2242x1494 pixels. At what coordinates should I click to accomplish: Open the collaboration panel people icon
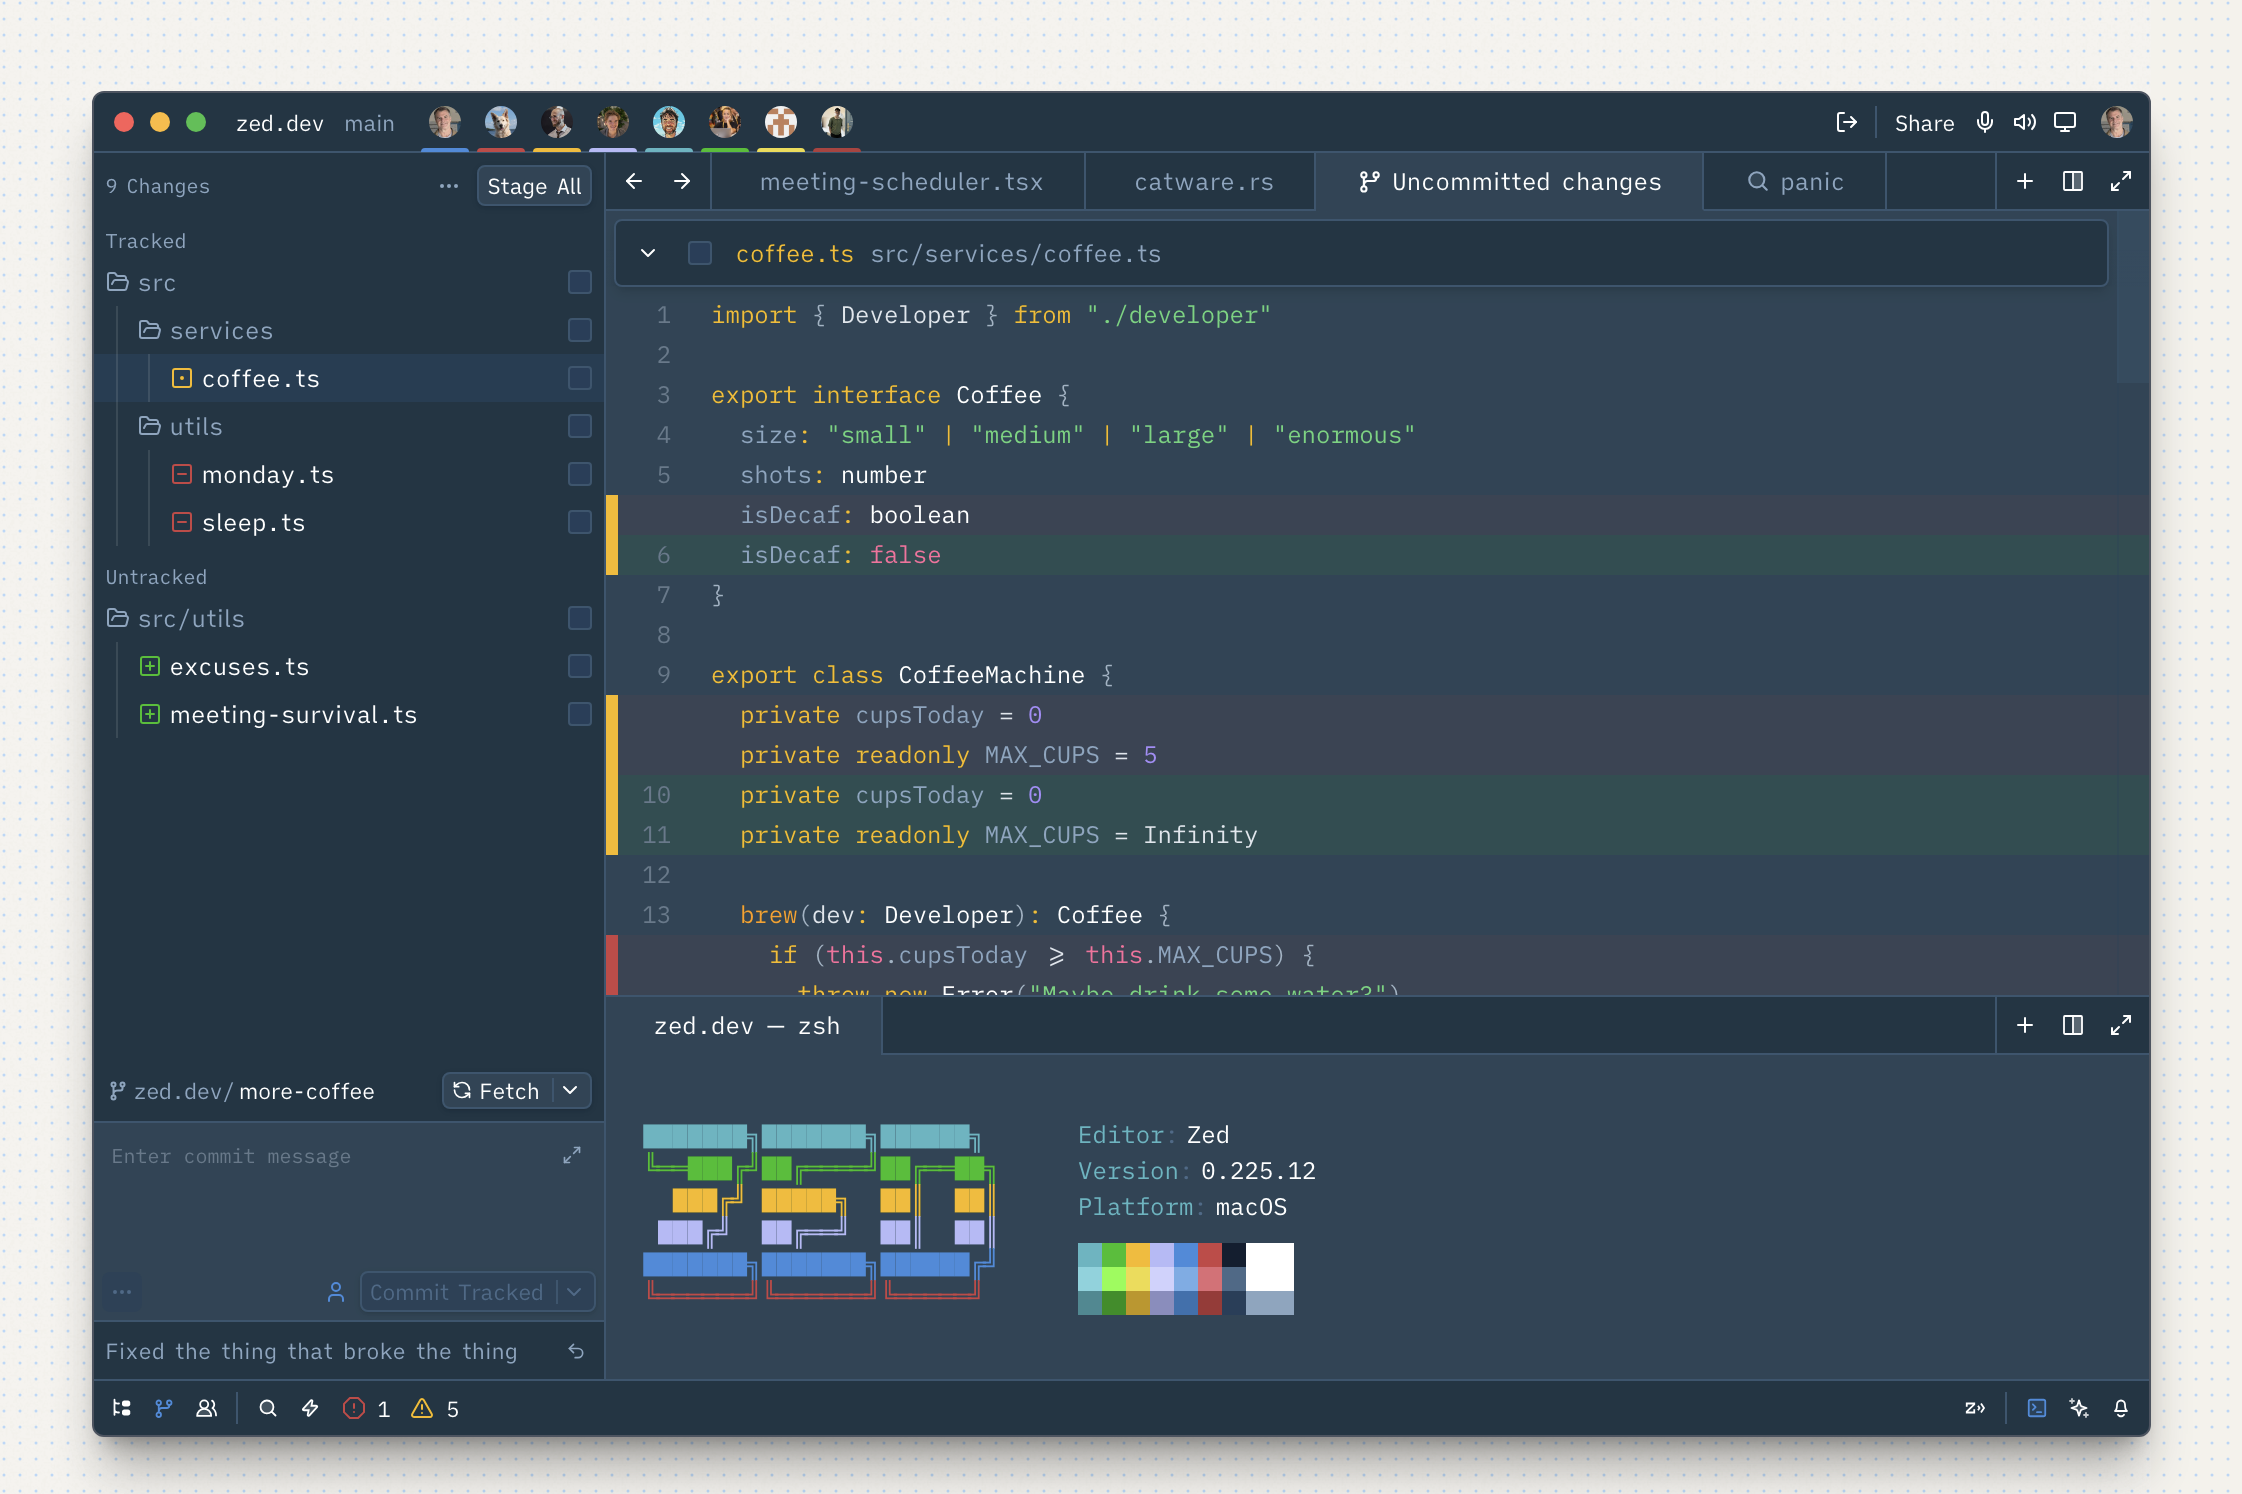[x=207, y=1408]
